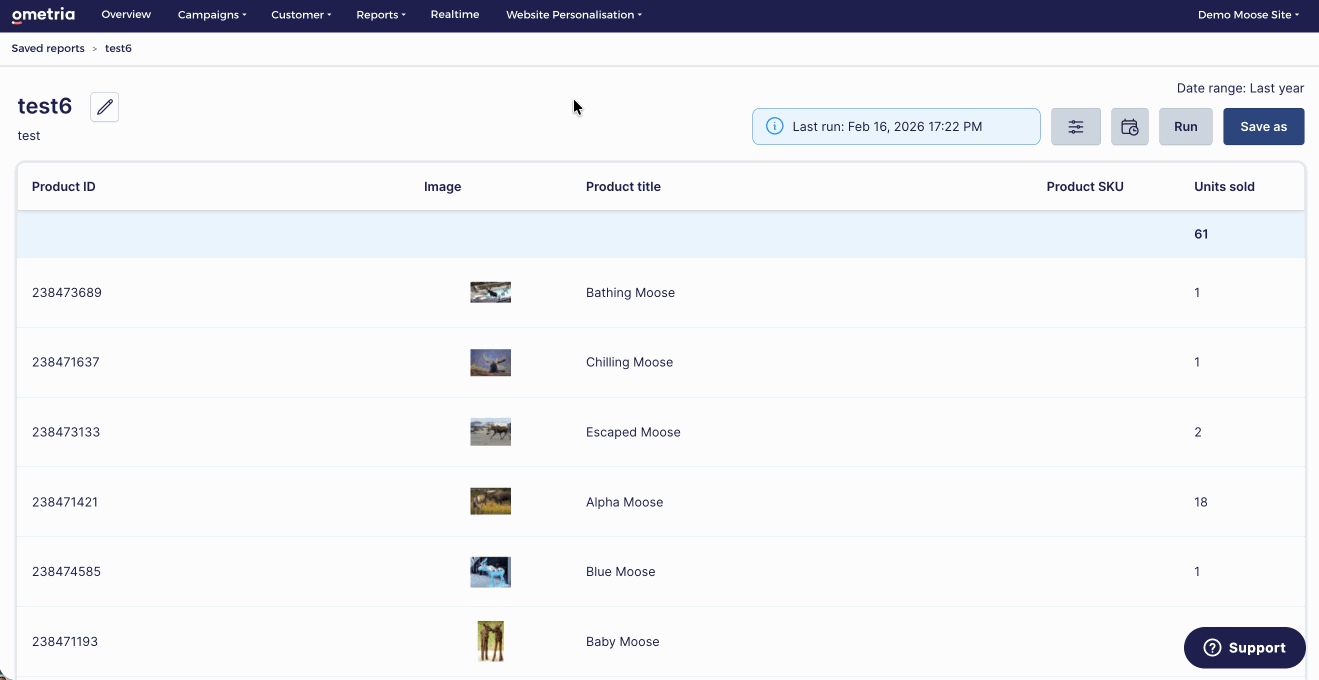
Task: Open the Reports dropdown
Action: pyautogui.click(x=381, y=15)
